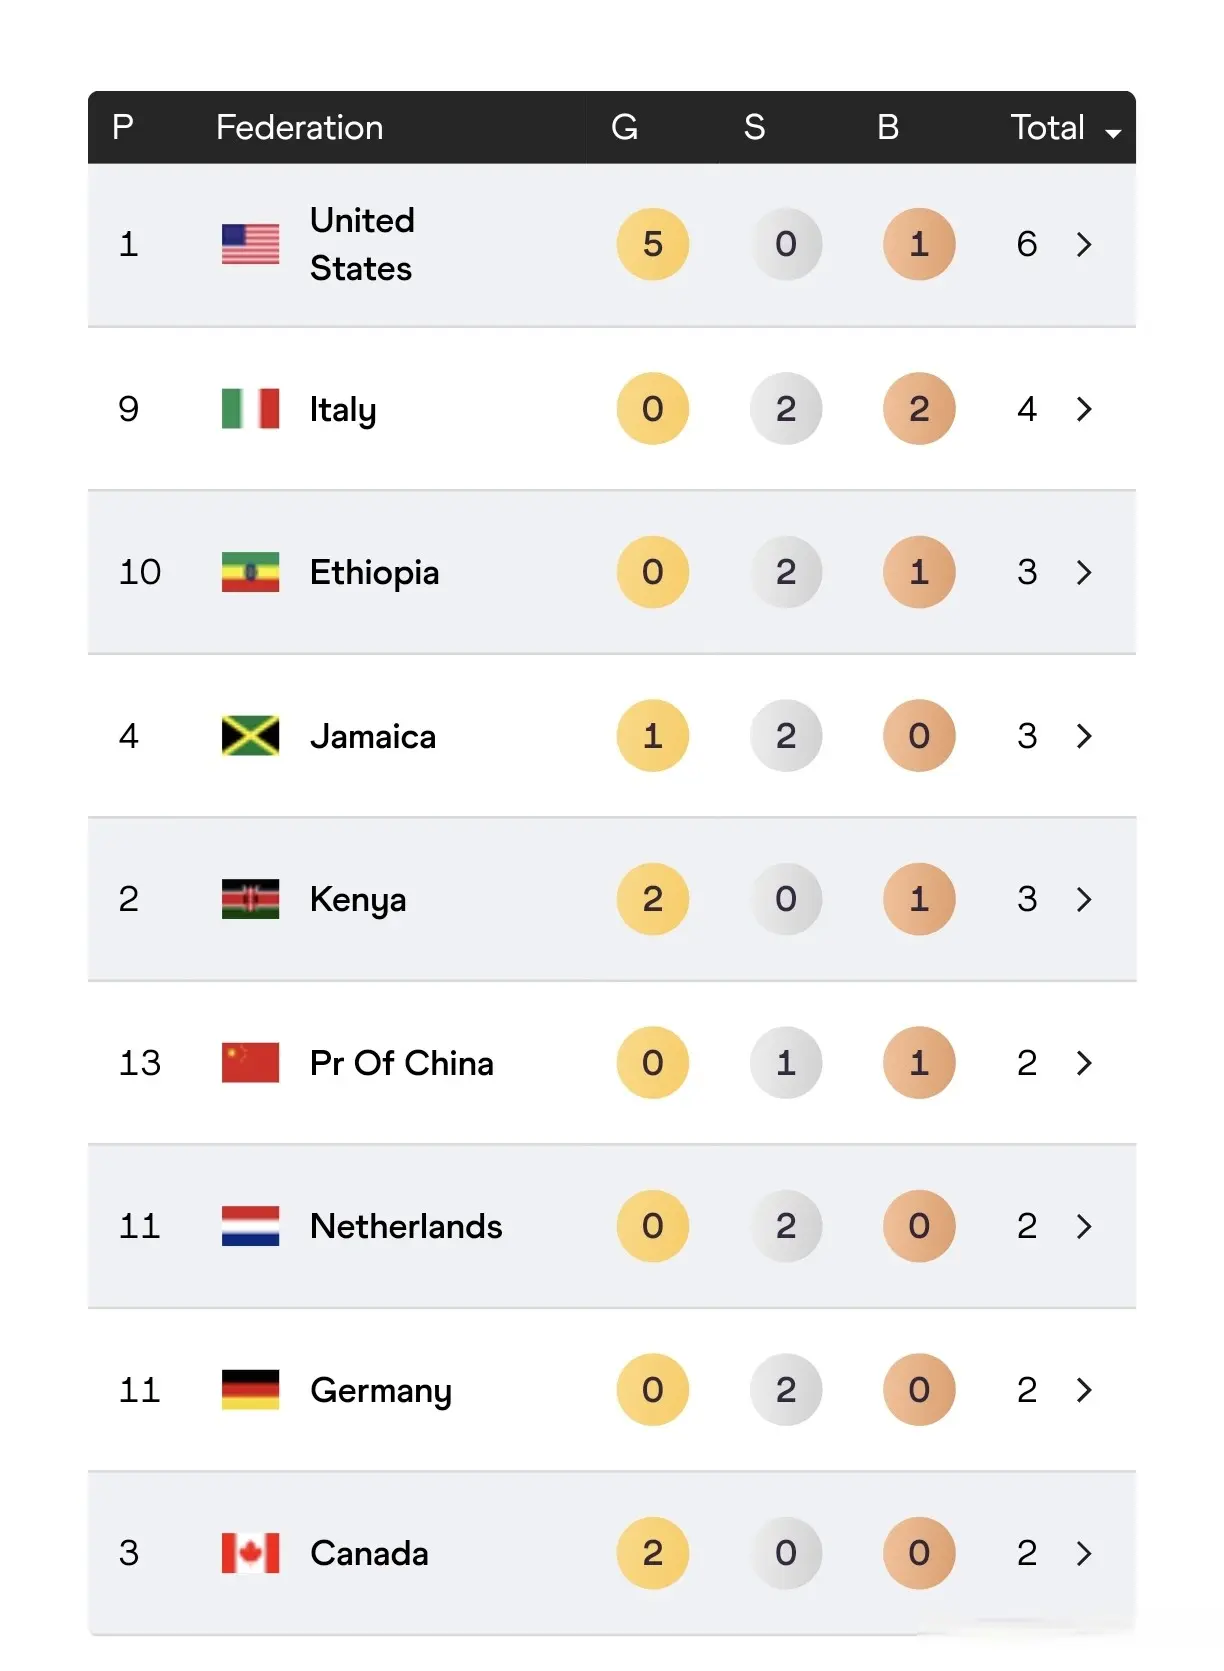The image size is (1224, 1671).
Task: Click the Pr Of China flag
Action: pos(250,1063)
